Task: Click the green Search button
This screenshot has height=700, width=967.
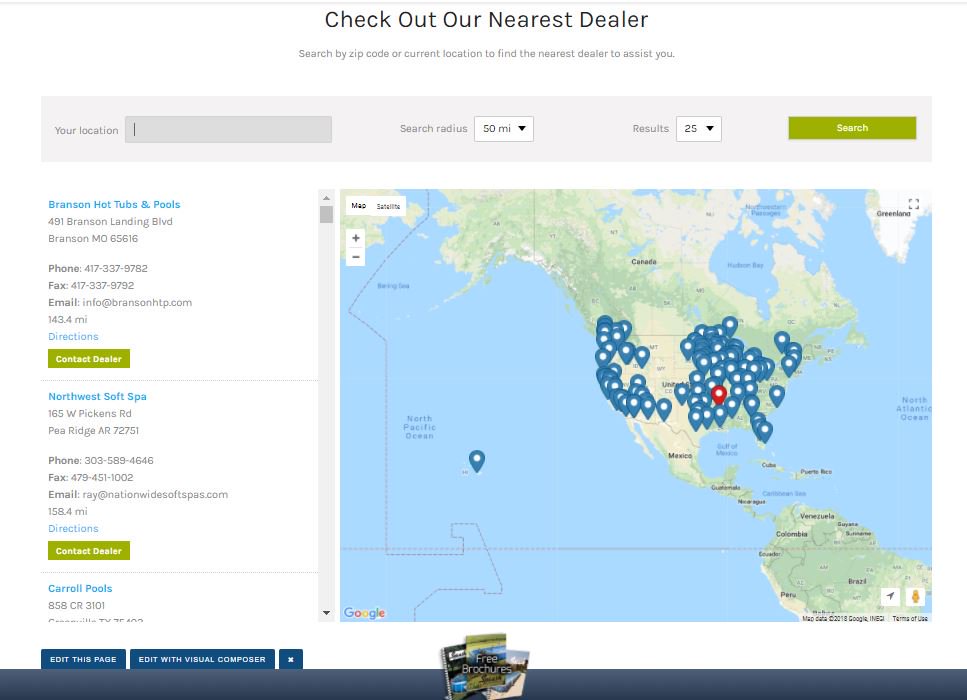Action: [852, 128]
